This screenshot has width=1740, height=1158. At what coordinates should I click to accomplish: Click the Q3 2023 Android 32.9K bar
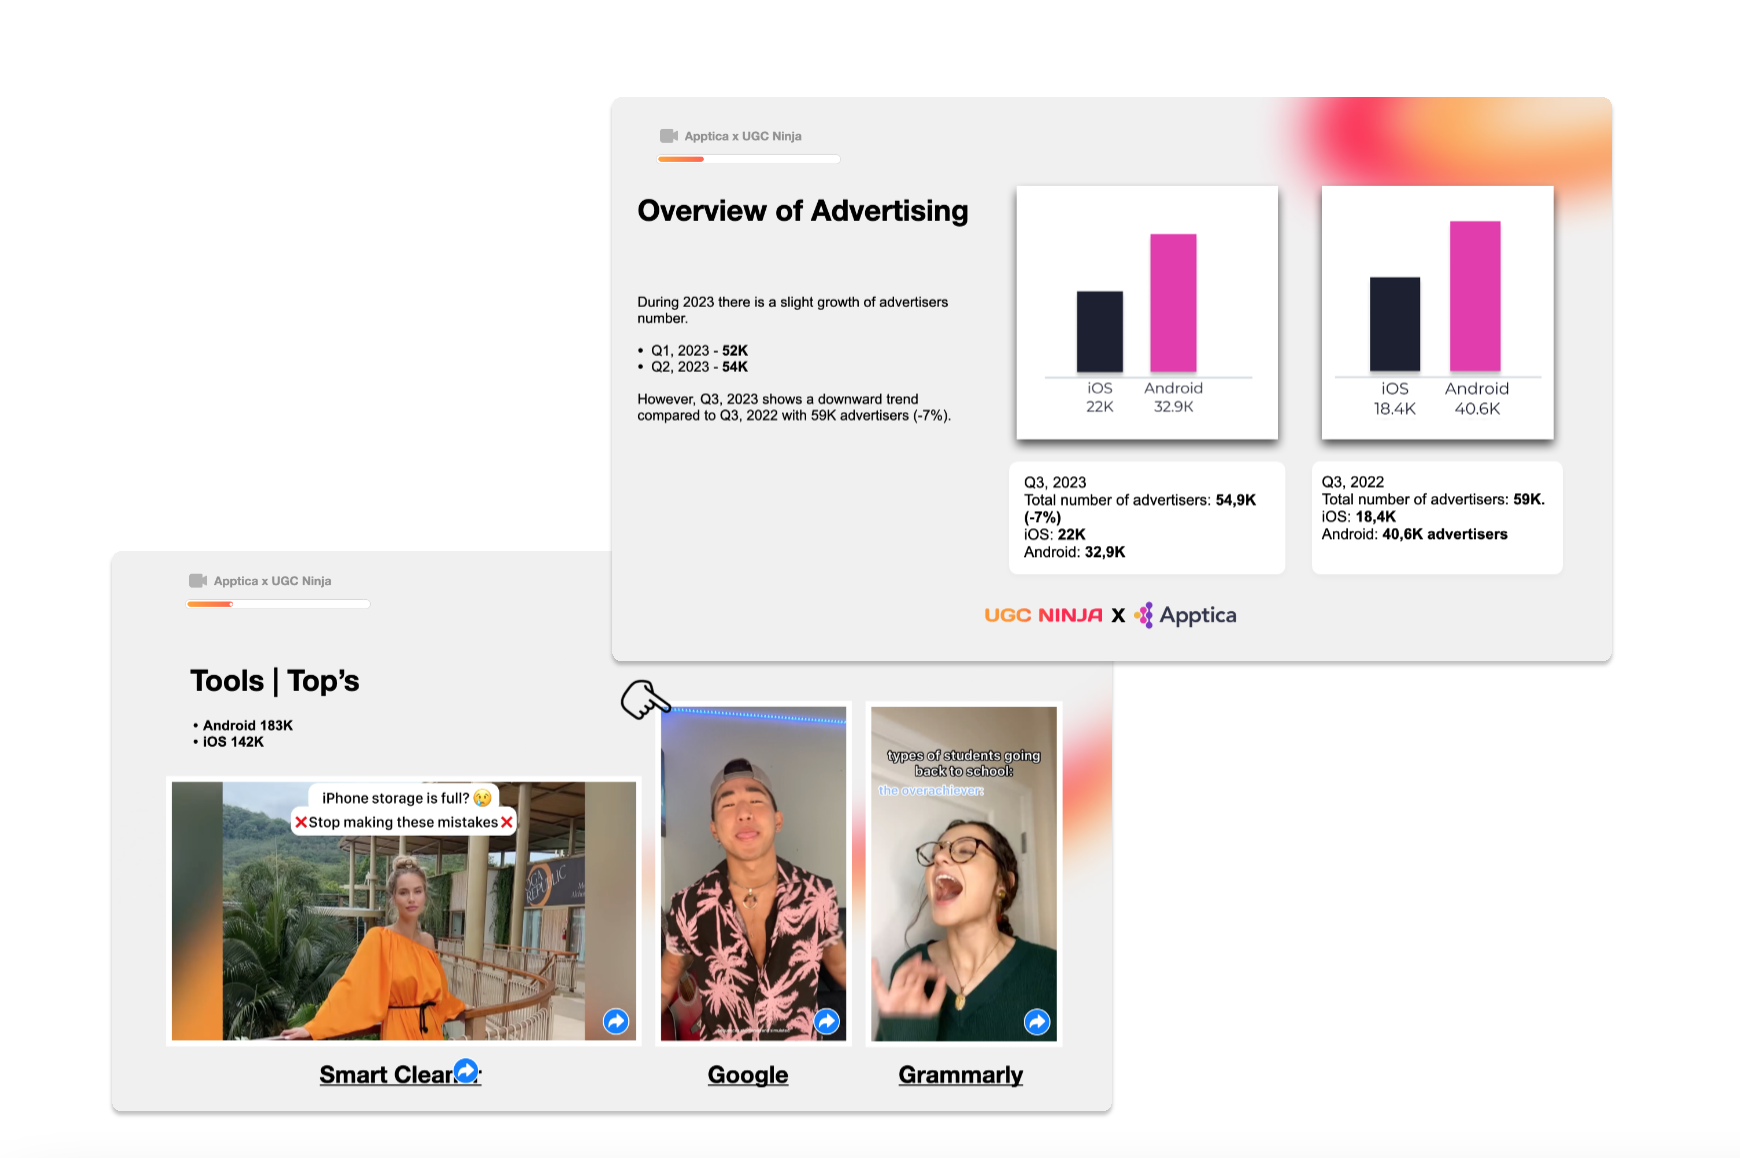tap(1173, 303)
